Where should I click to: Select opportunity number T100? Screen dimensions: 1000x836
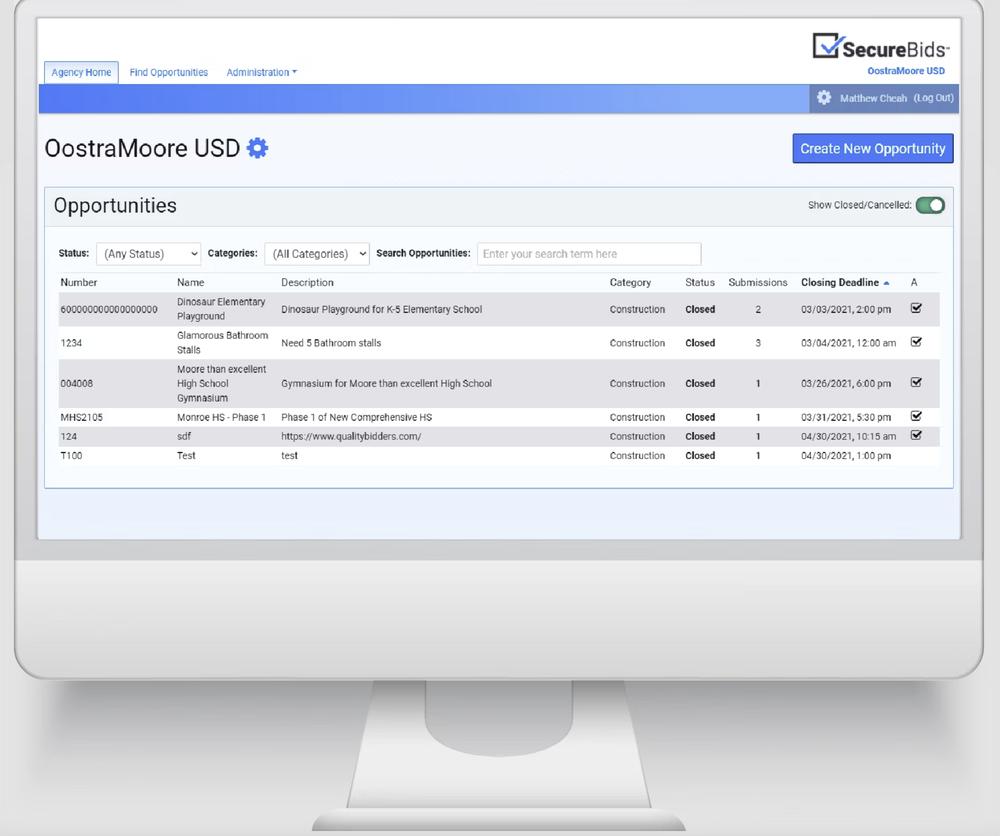point(71,455)
